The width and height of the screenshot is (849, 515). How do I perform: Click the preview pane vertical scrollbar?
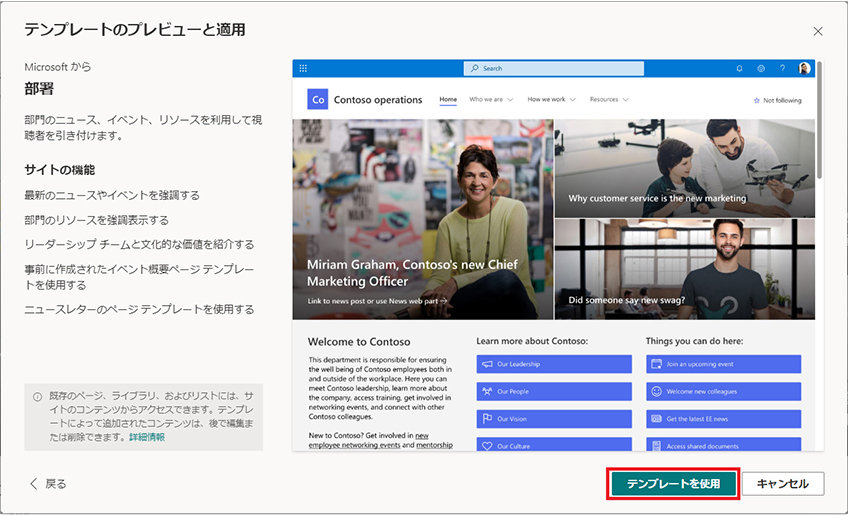(x=820, y=120)
